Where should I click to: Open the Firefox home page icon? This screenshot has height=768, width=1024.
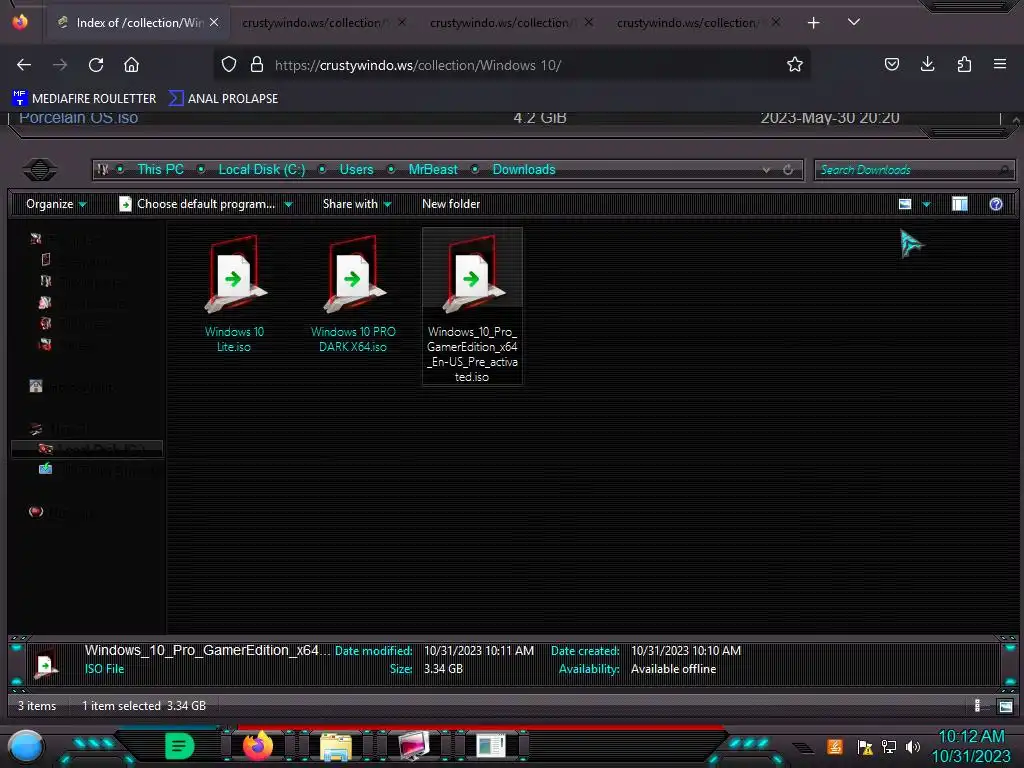(131, 65)
